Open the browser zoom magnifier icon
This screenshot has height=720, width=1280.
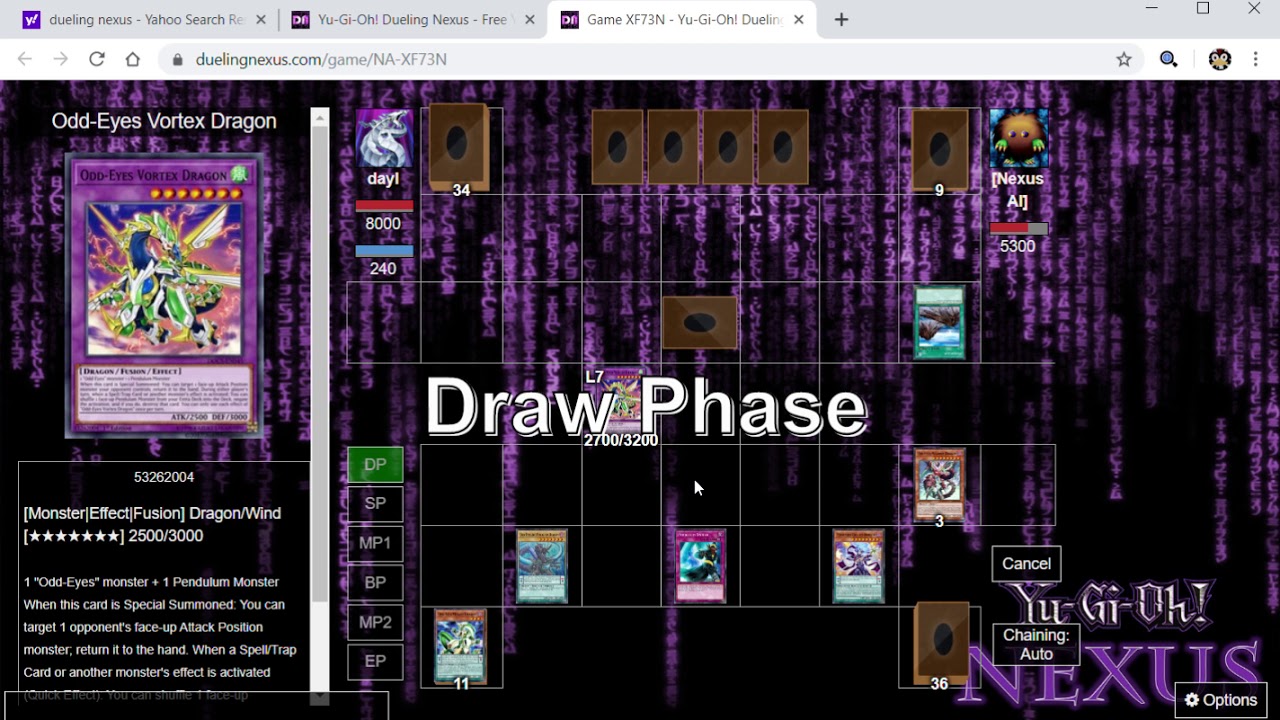[1168, 59]
